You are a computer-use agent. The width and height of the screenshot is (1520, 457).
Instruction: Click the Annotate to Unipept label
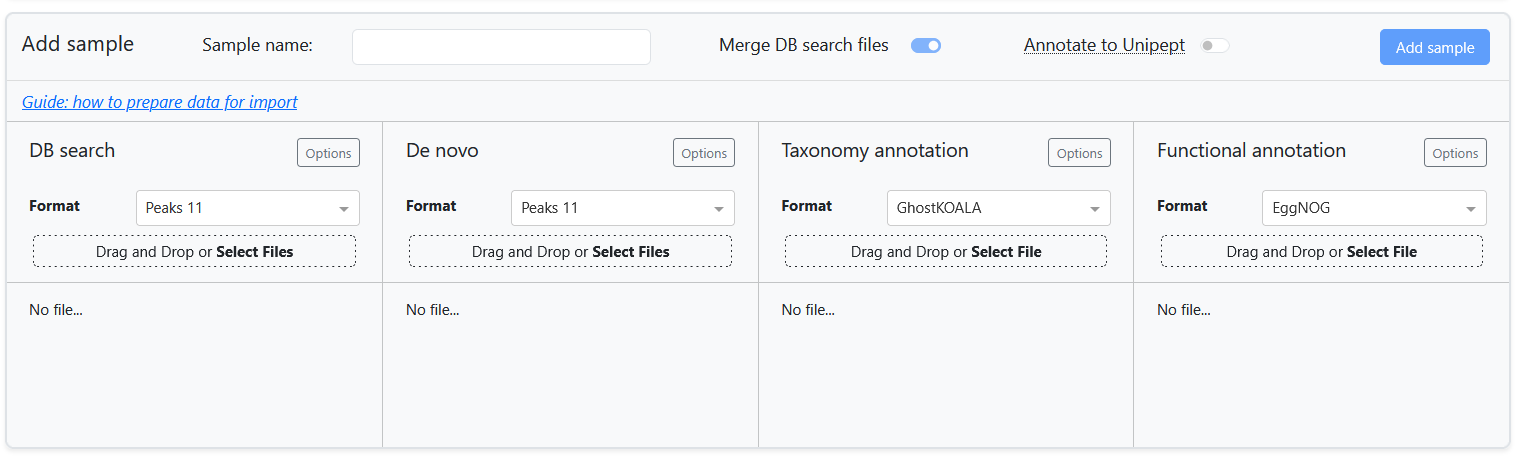tap(1104, 45)
